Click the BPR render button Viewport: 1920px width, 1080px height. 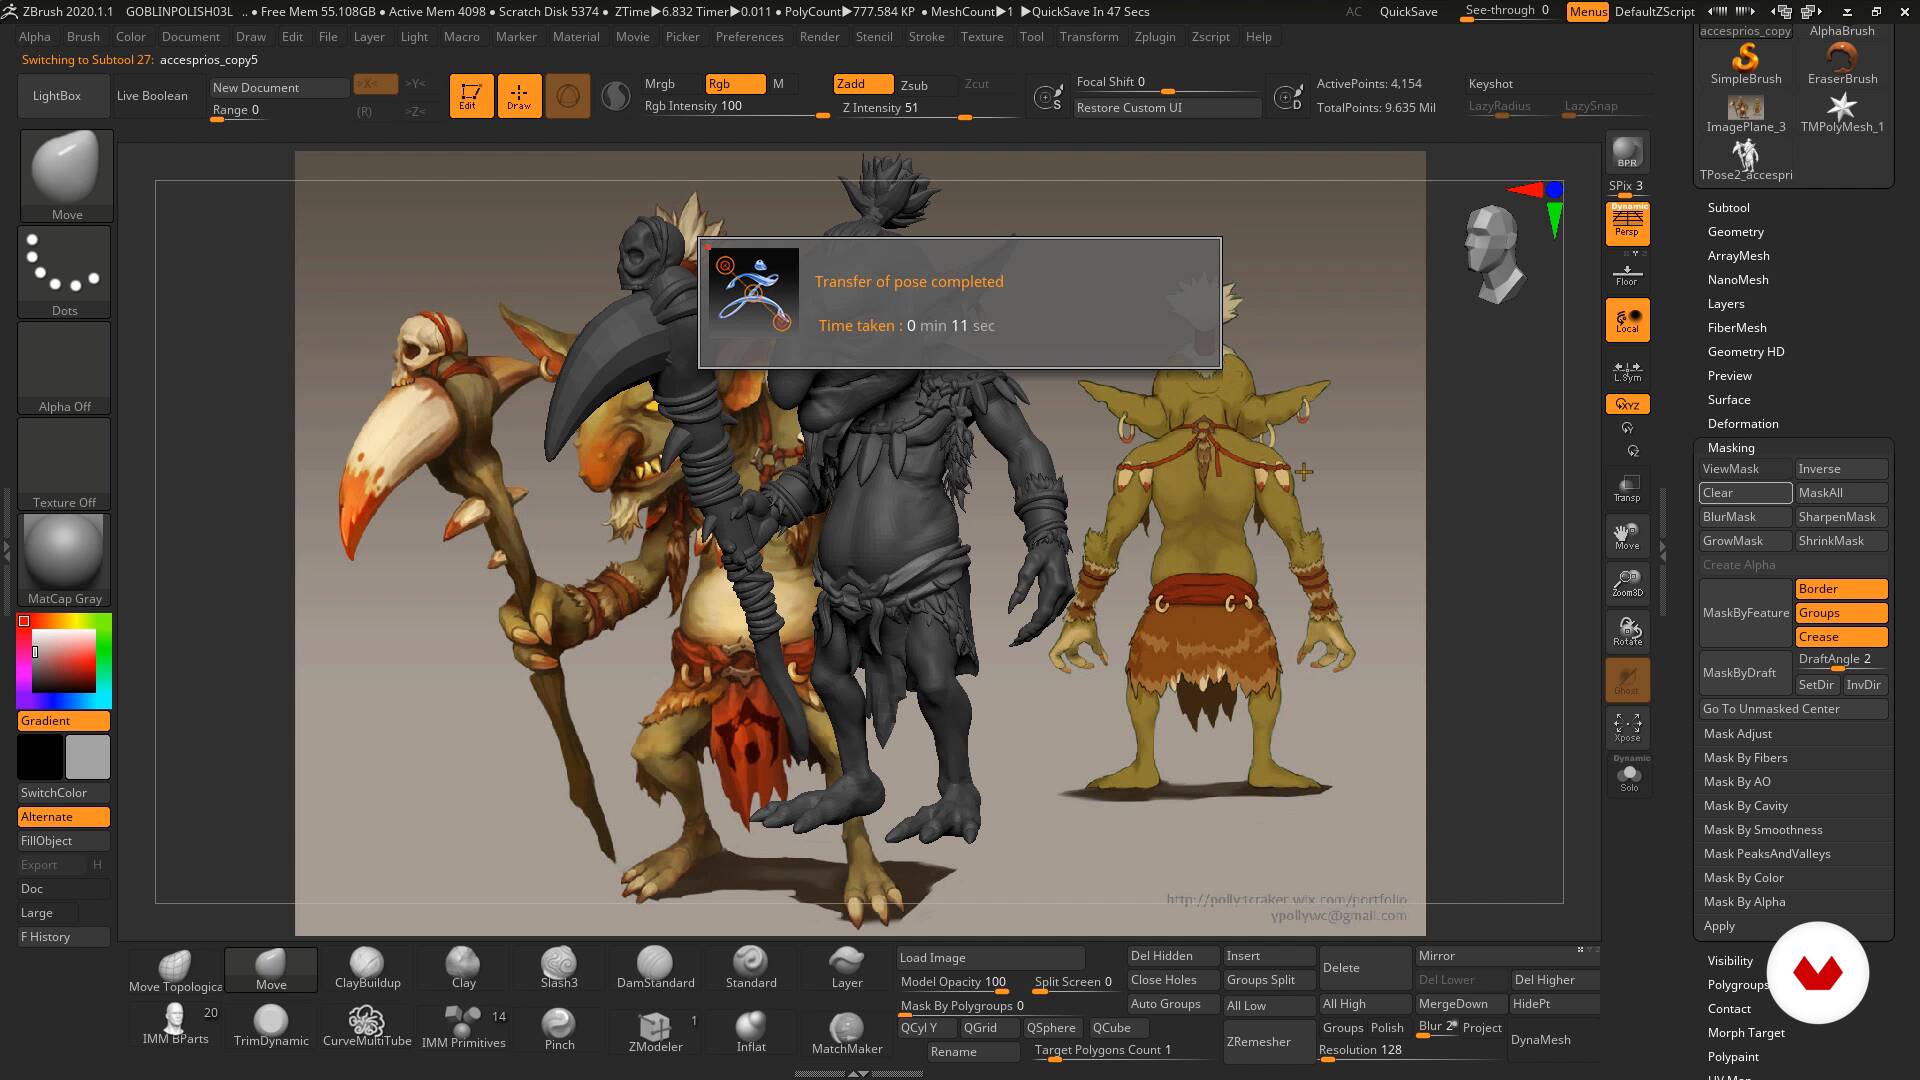pos(1627,152)
